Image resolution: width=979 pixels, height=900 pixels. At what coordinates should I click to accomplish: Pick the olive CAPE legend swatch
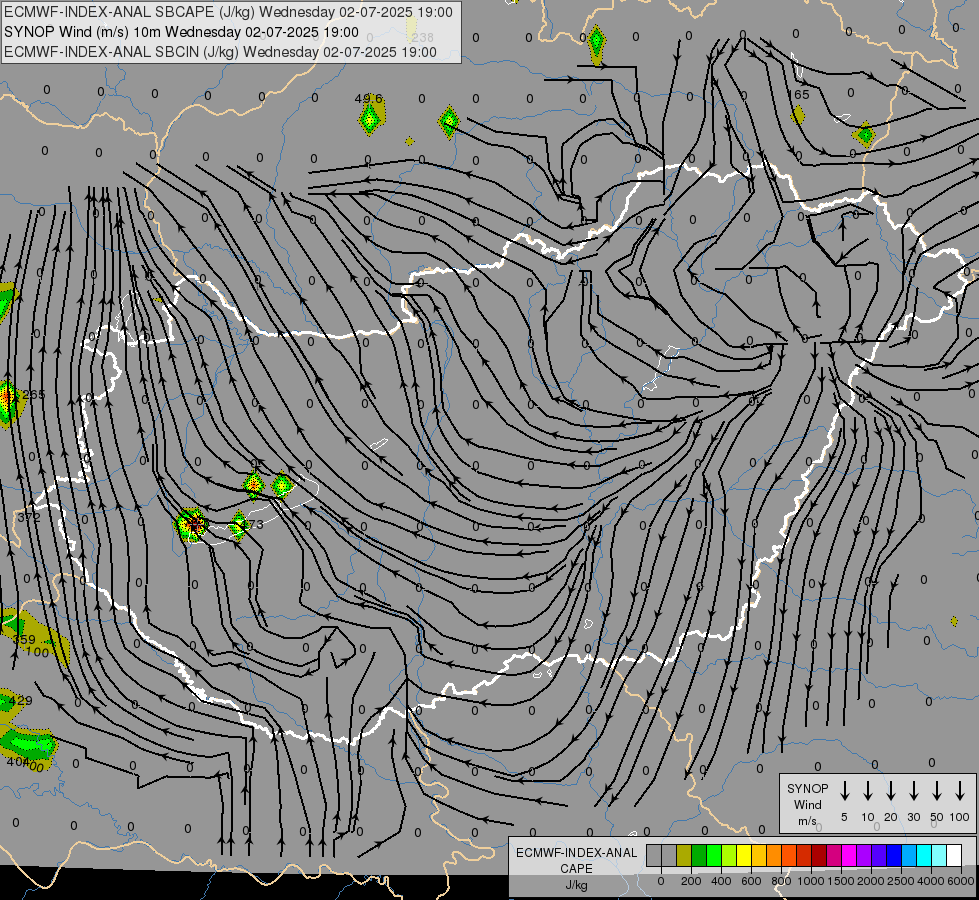tap(684, 855)
